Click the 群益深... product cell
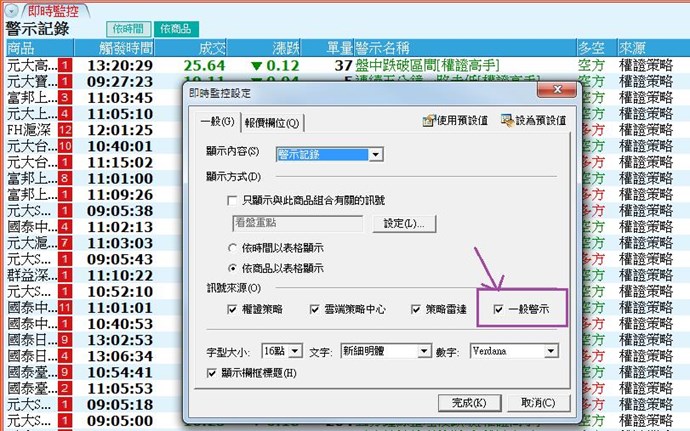Screen dimensions: 690x431 pyautogui.click(x=32, y=276)
